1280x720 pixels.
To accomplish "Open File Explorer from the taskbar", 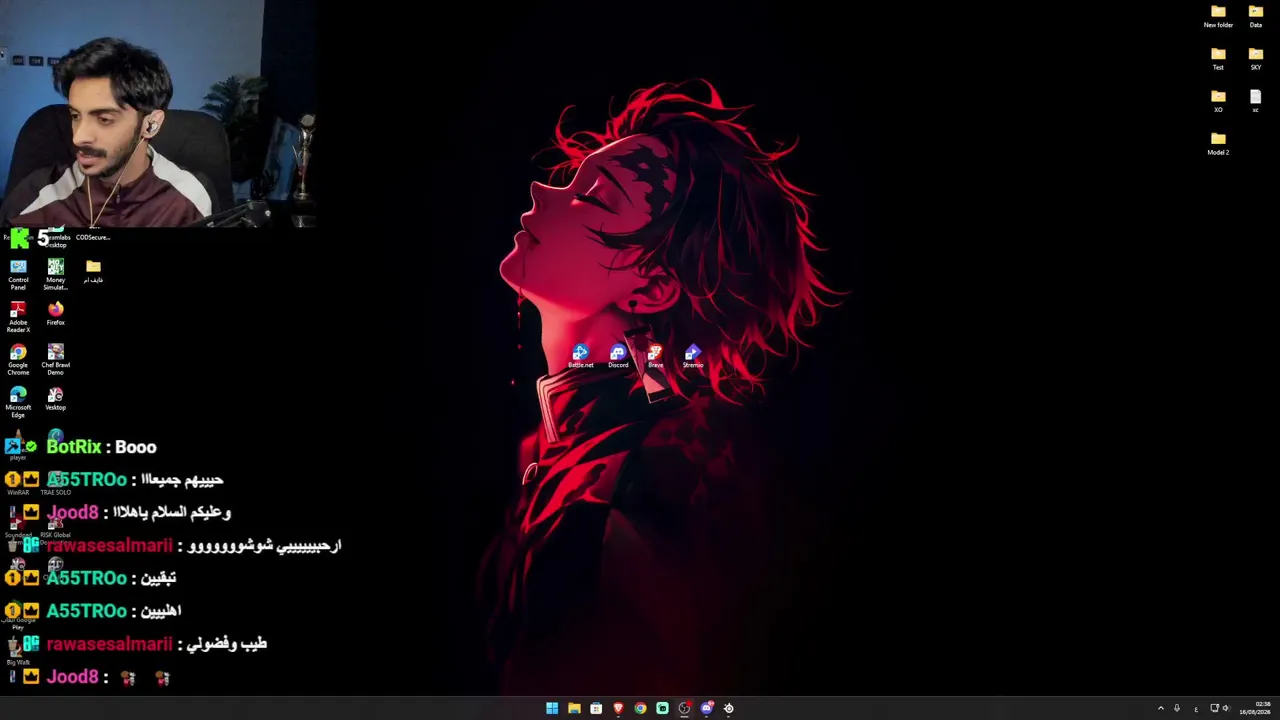I will pos(574,708).
